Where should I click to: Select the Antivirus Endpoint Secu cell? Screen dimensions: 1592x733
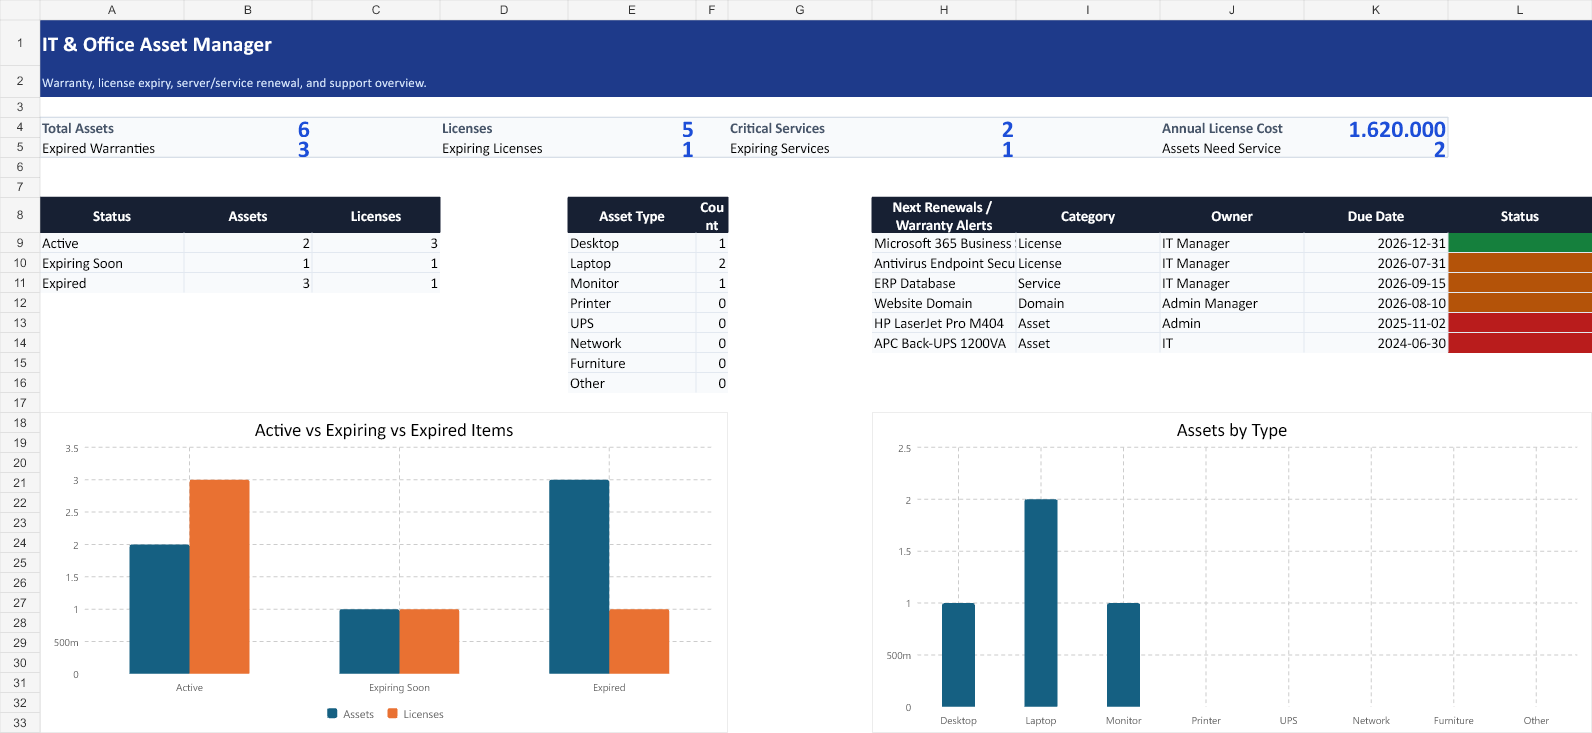coord(944,263)
